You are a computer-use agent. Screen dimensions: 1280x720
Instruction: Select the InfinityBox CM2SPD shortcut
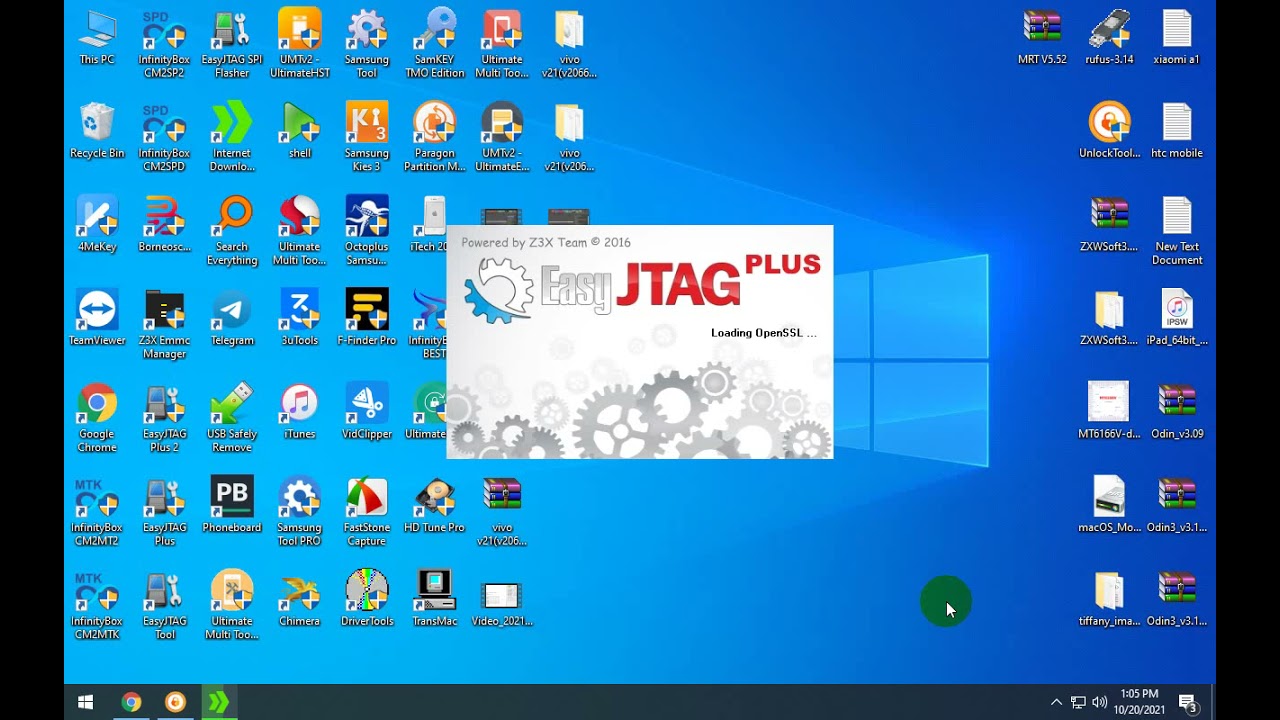(x=164, y=138)
